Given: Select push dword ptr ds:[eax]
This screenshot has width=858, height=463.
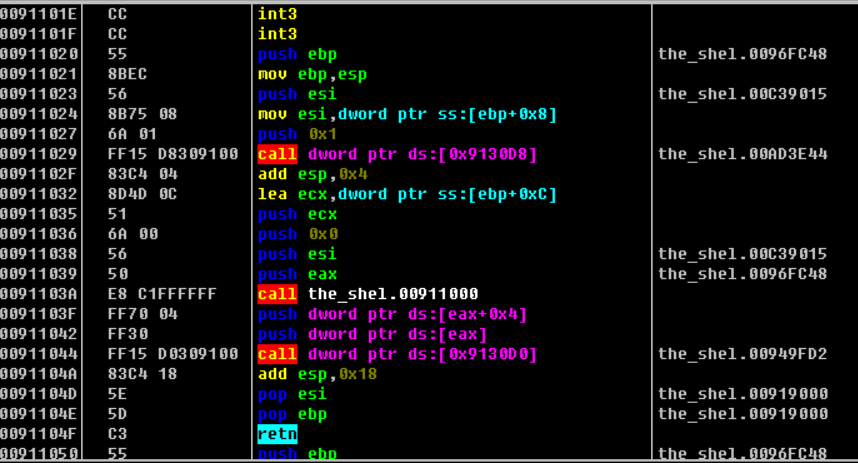Looking at the screenshot, I should click(372, 334).
